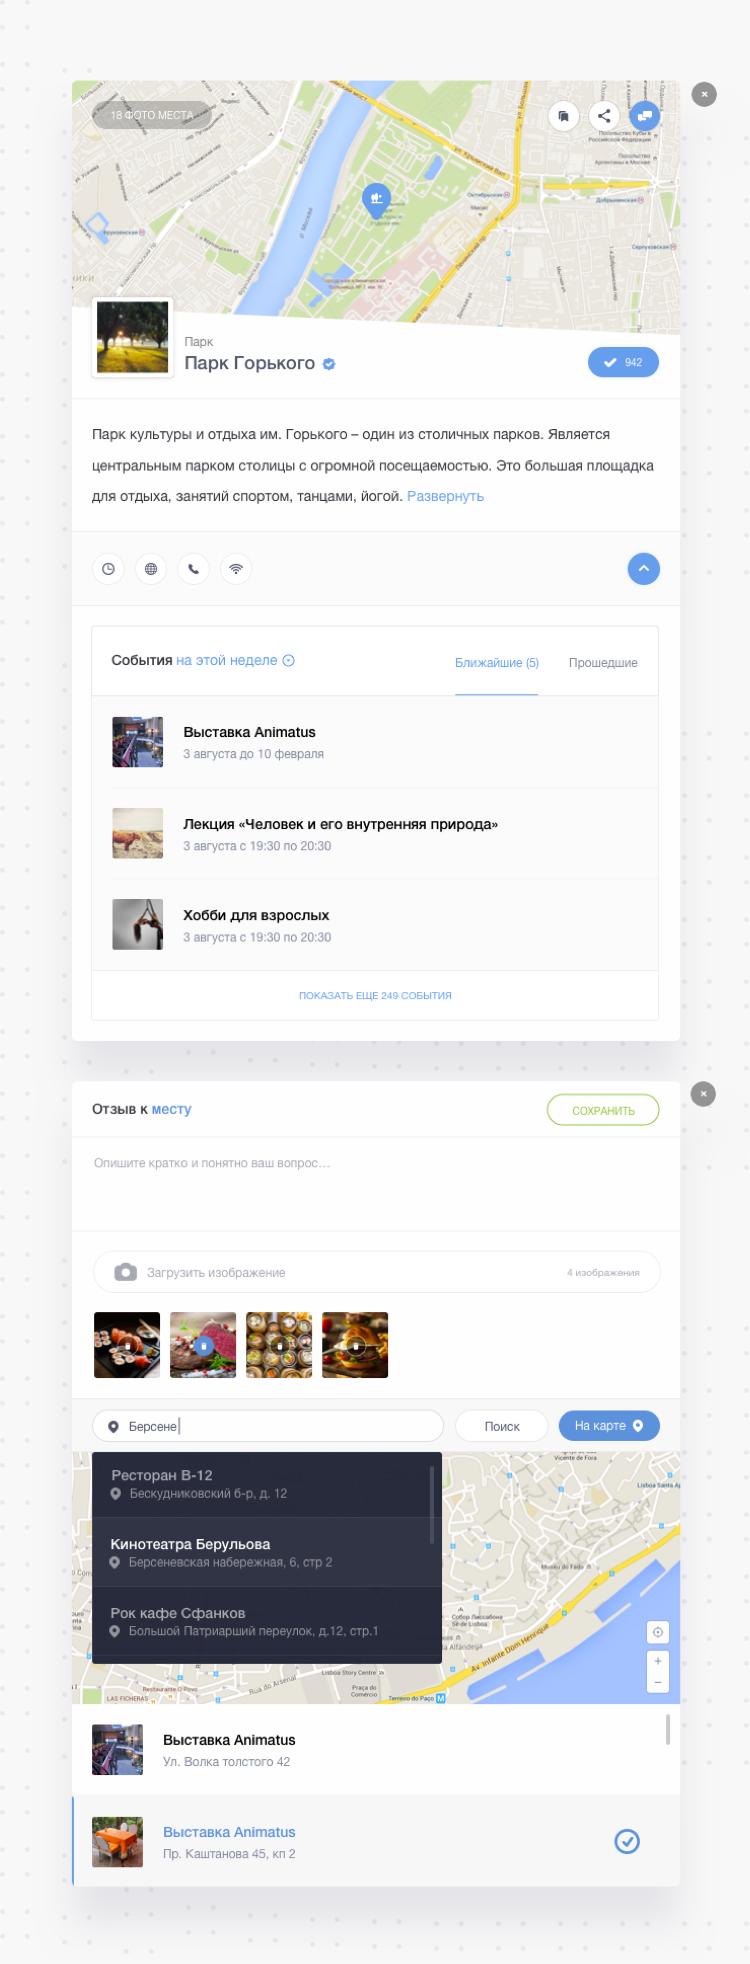
Task: Toggle the 942 check-in button
Action: [x=623, y=362]
